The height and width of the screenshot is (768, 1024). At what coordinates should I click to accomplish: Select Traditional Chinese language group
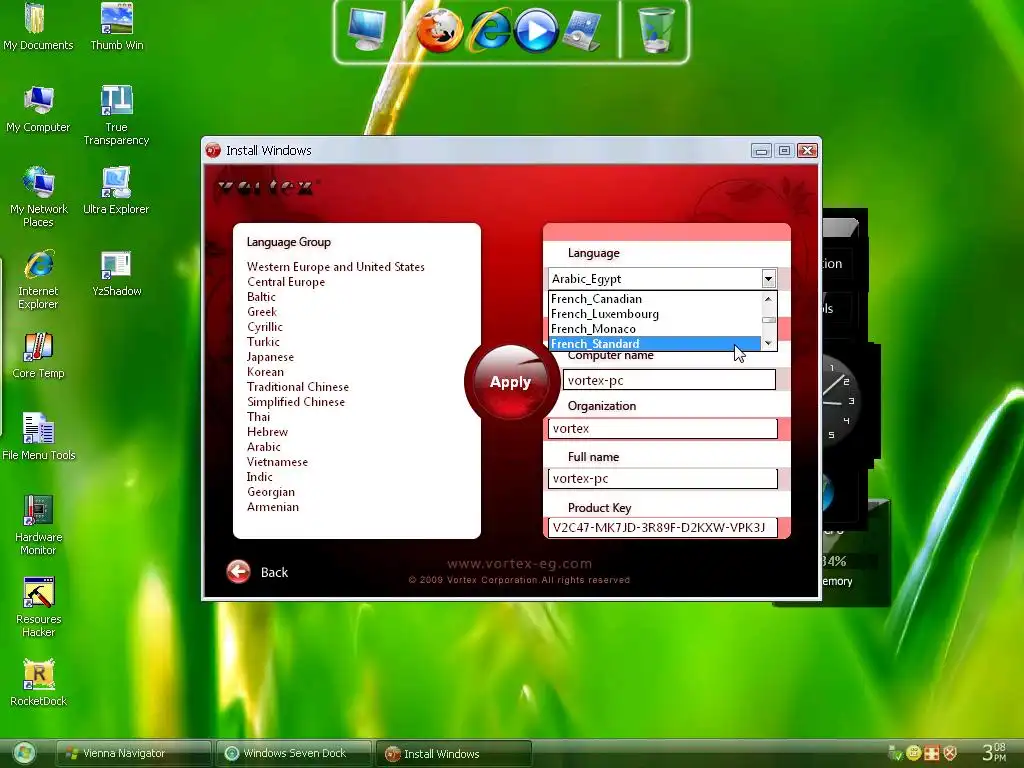point(298,387)
